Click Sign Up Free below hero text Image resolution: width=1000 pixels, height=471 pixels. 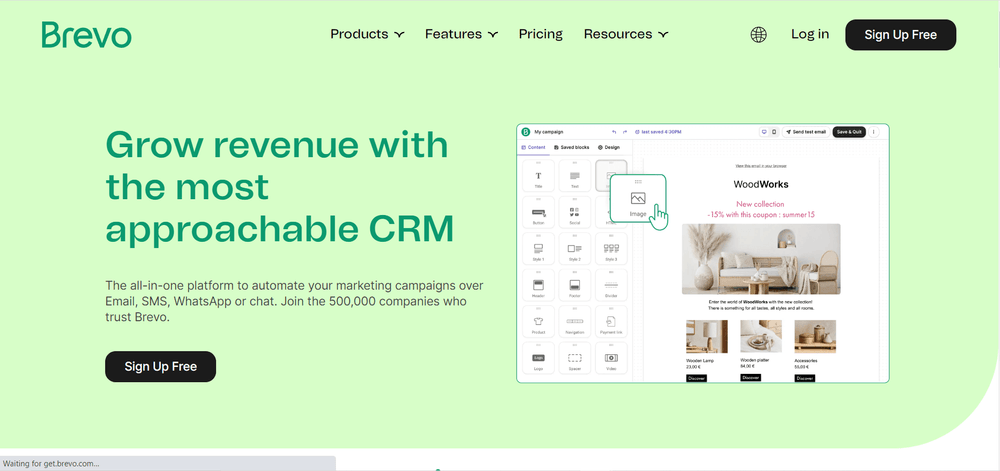[161, 366]
